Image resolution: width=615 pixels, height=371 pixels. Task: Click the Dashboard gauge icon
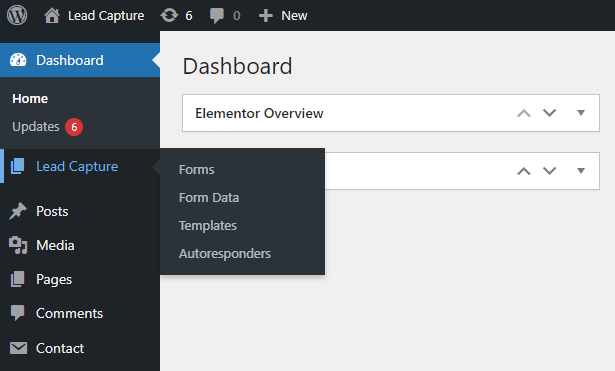(x=18, y=60)
